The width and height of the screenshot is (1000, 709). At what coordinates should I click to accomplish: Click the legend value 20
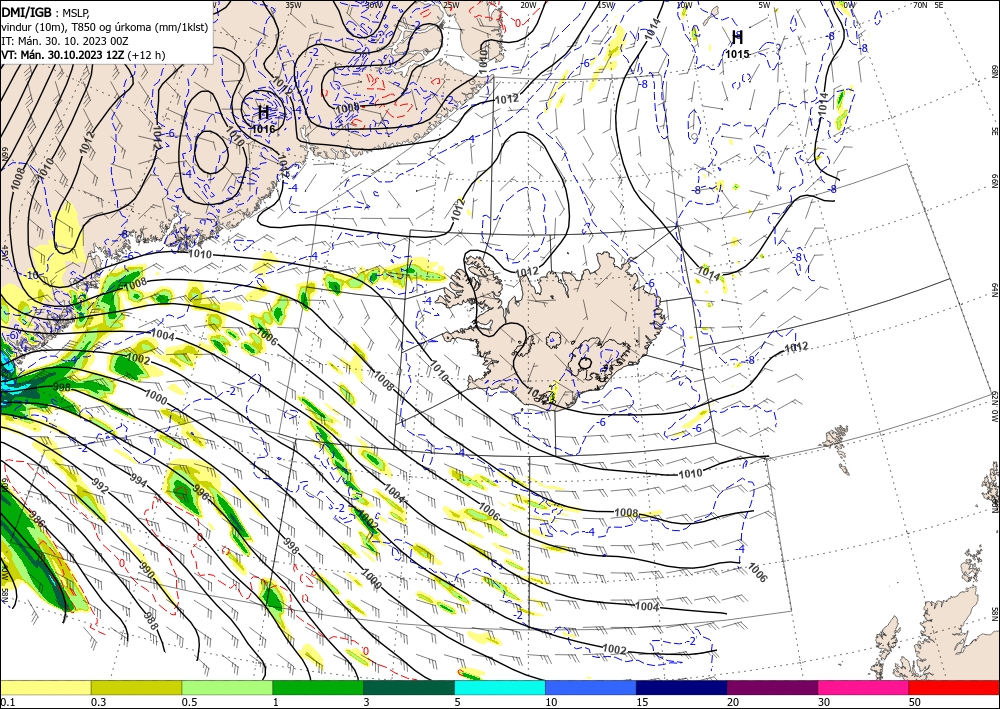[733, 702]
